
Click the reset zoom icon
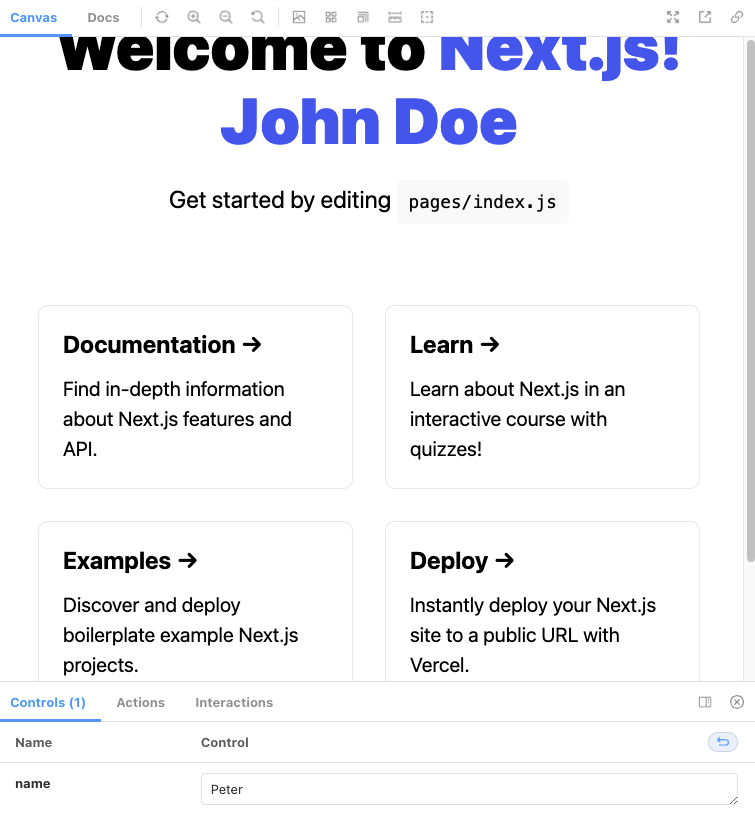point(258,17)
